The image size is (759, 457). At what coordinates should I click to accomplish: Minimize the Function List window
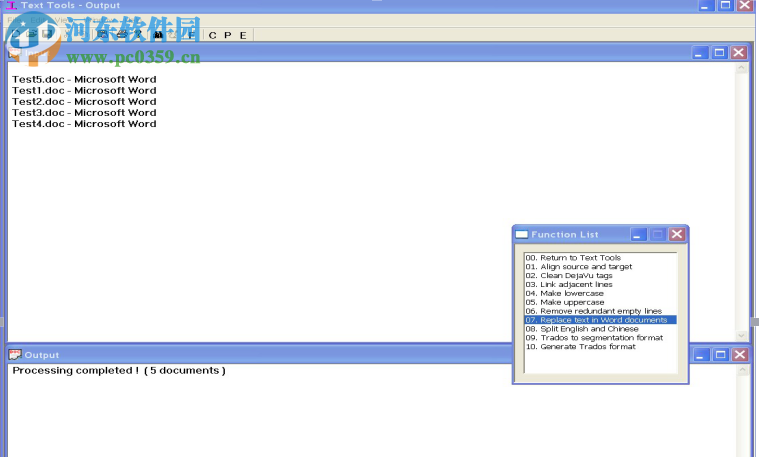[637, 235]
